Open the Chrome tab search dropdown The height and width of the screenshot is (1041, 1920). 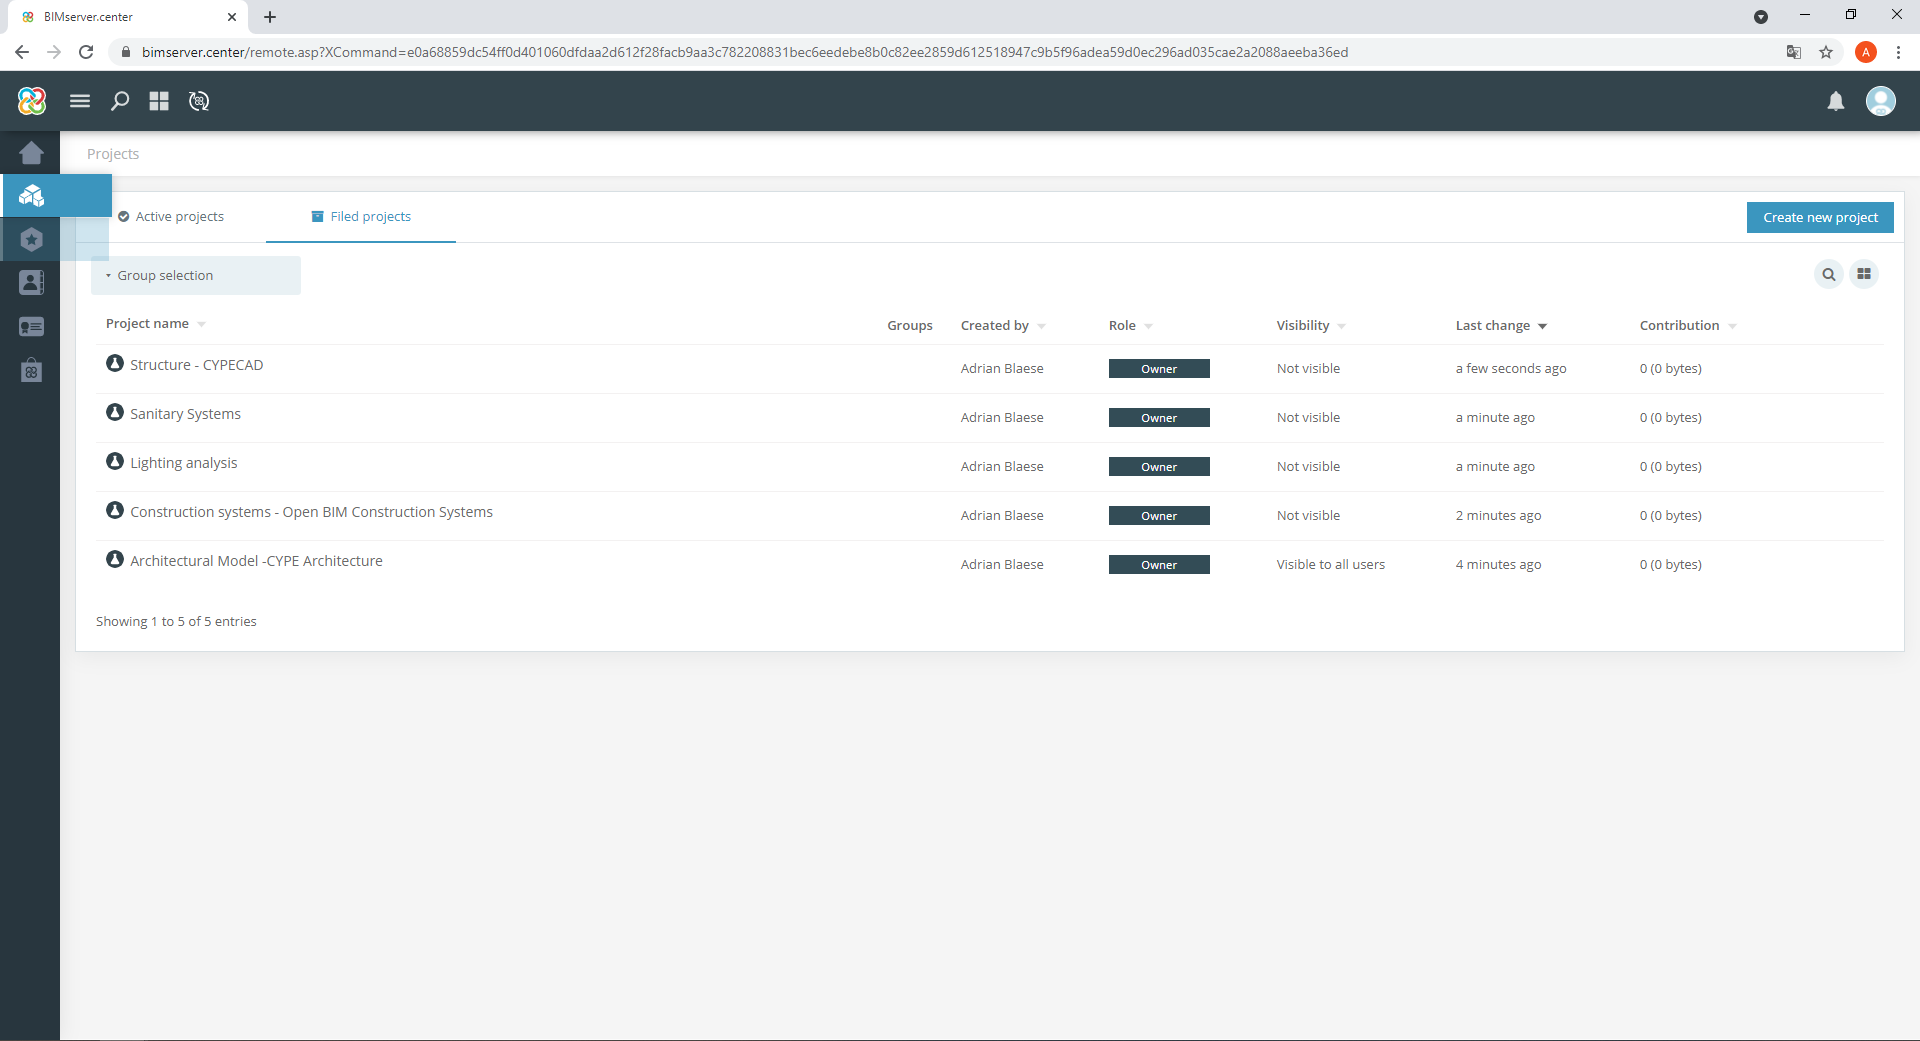click(x=1761, y=17)
